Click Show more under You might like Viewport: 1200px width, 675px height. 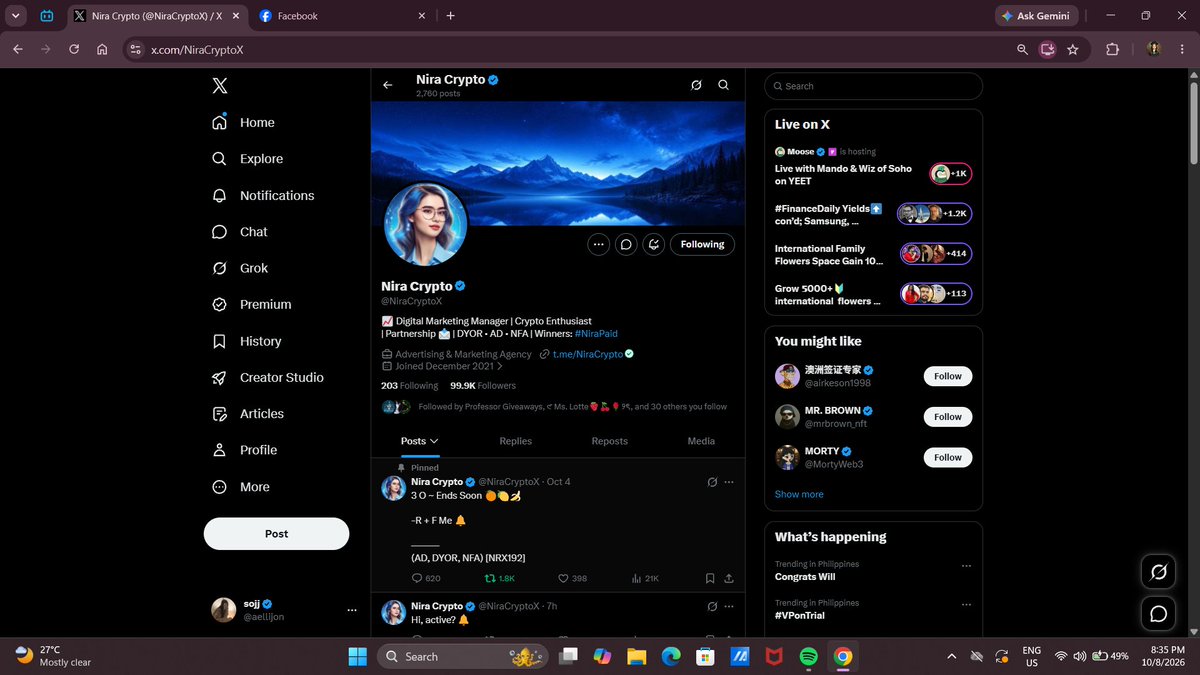click(x=799, y=494)
